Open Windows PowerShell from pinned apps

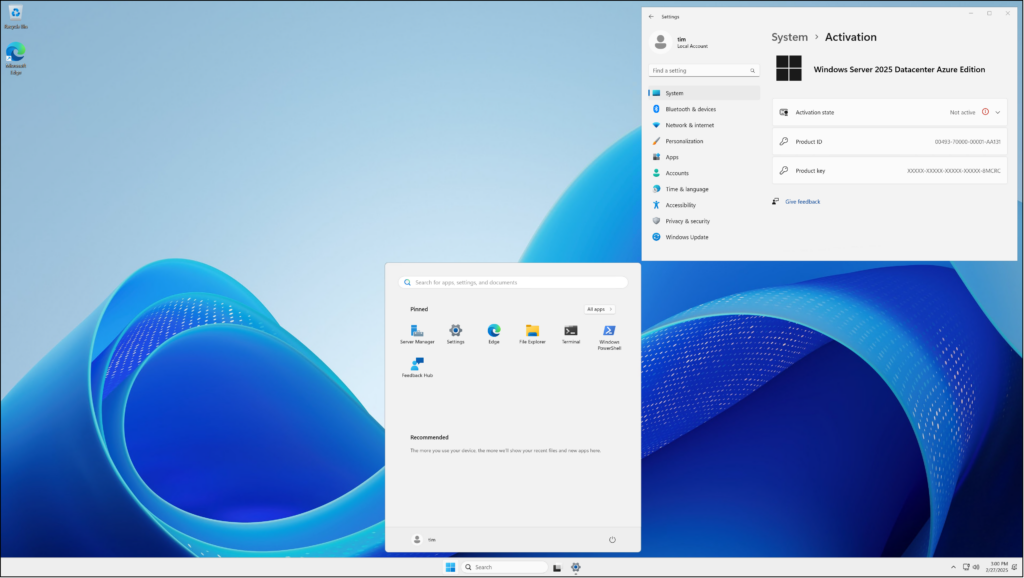[x=609, y=336]
